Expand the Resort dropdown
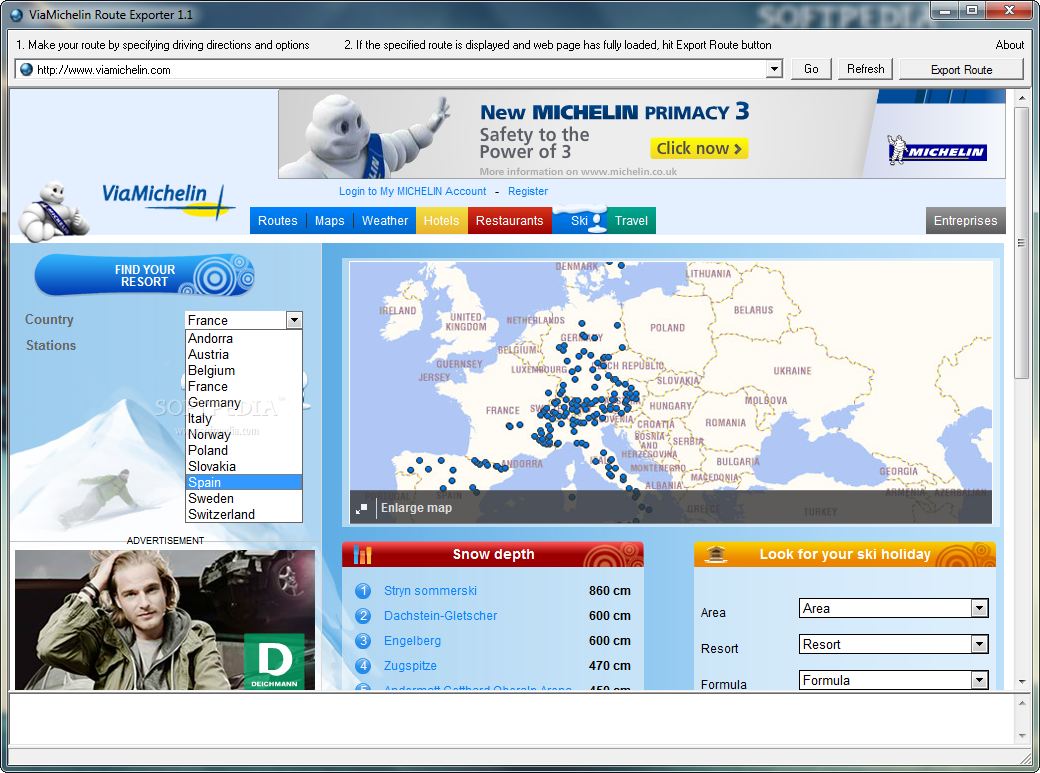1040x773 pixels. click(x=979, y=644)
